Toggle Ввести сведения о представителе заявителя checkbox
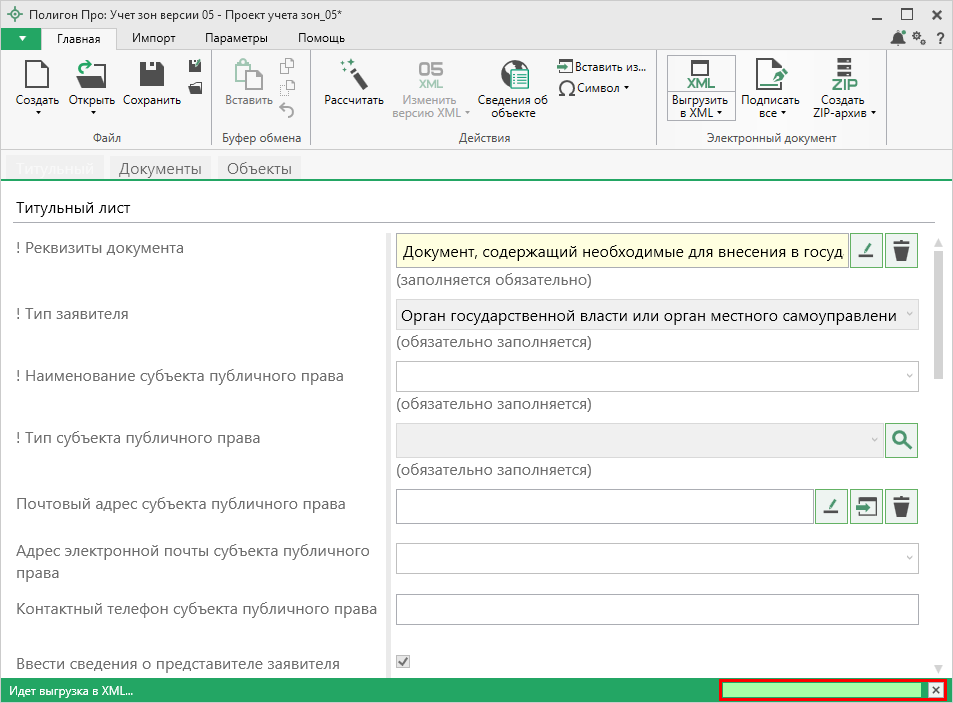The width and height of the screenshot is (953, 703). pyautogui.click(x=404, y=662)
